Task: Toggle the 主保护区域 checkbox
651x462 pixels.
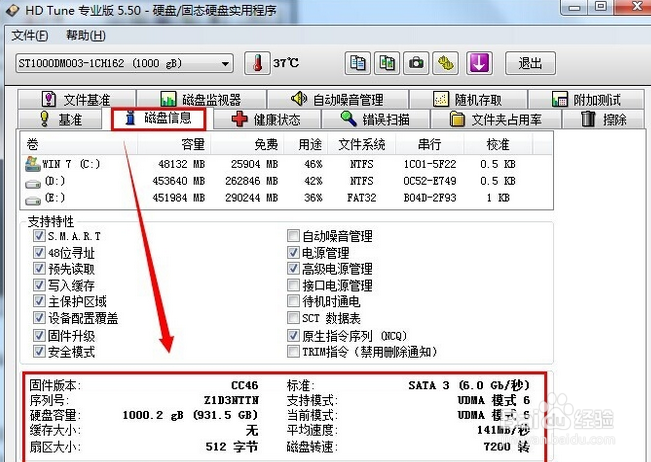Action: pyautogui.click(x=39, y=301)
